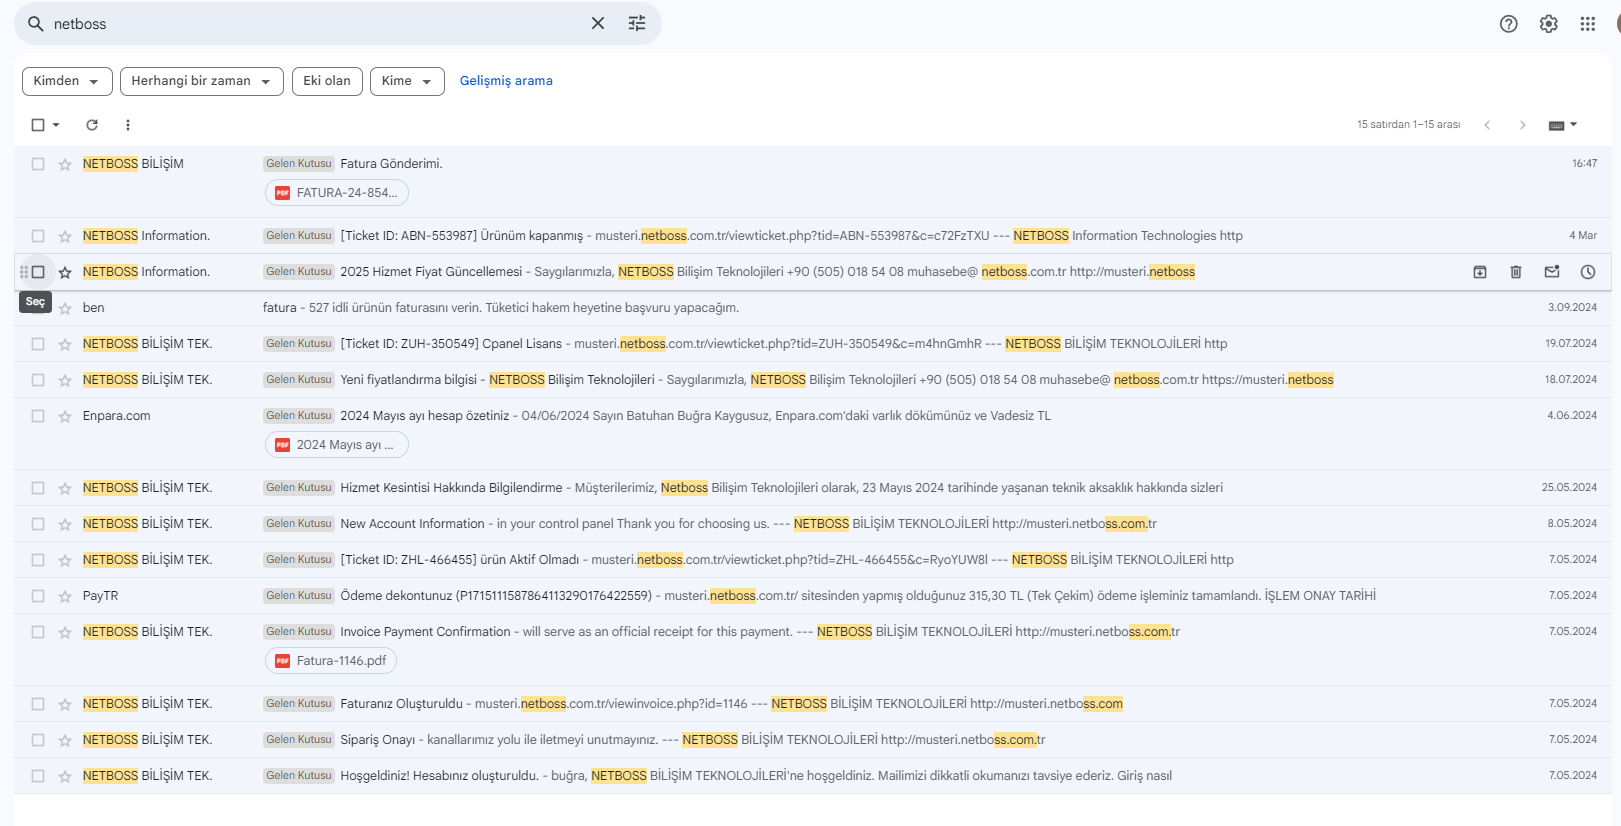Screen dimensions: 1621x826
Task: Select the PayTR email checkbox
Action: tap(38, 596)
